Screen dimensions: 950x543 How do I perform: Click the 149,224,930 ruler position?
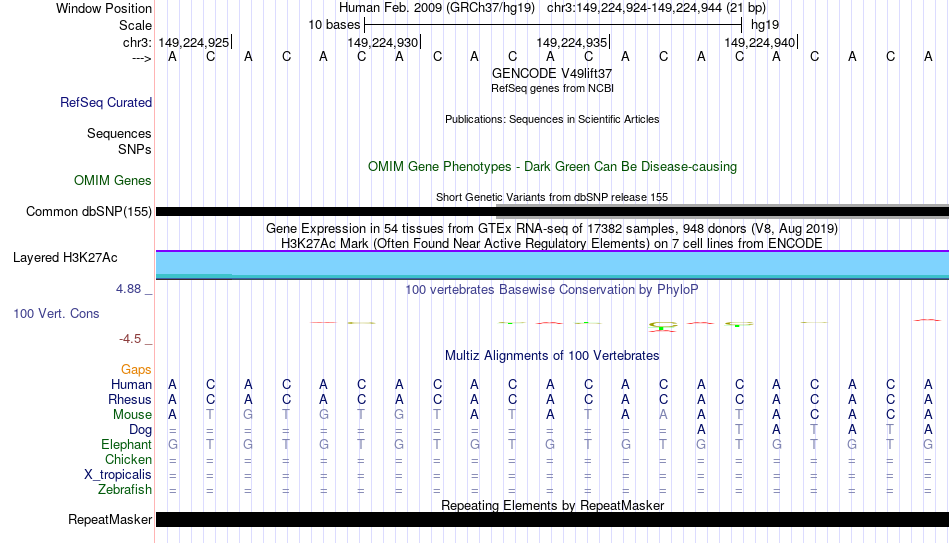pyautogui.click(x=383, y=42)
